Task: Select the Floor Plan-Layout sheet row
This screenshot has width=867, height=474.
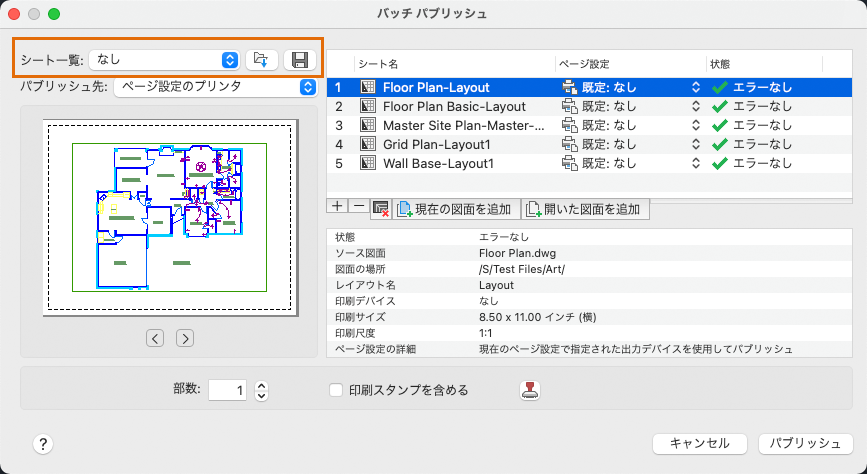Action: click(589, 87)
